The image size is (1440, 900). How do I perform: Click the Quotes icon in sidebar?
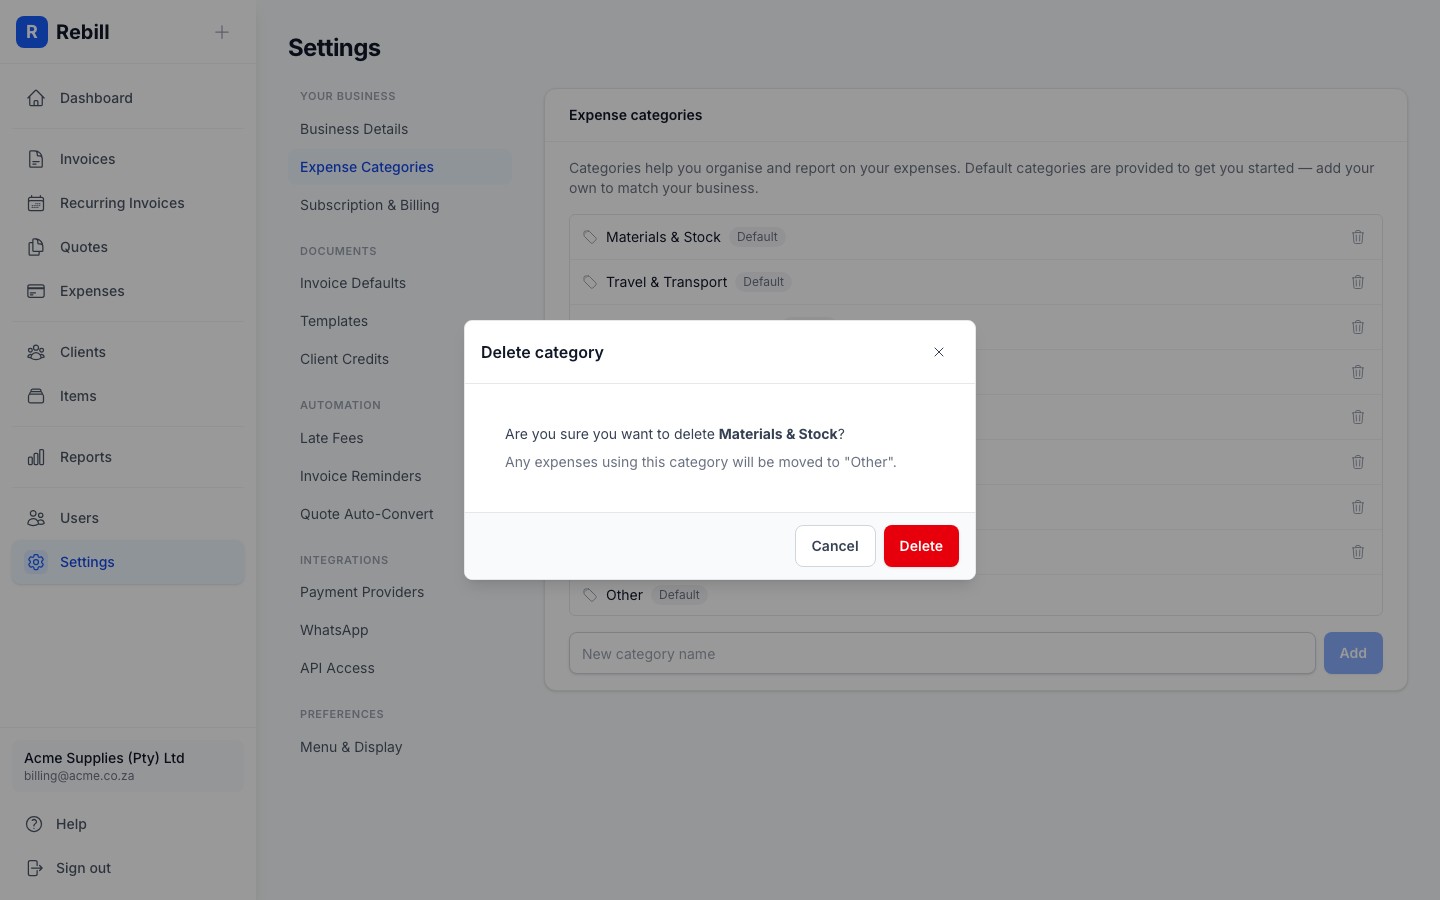coord(36,247)
